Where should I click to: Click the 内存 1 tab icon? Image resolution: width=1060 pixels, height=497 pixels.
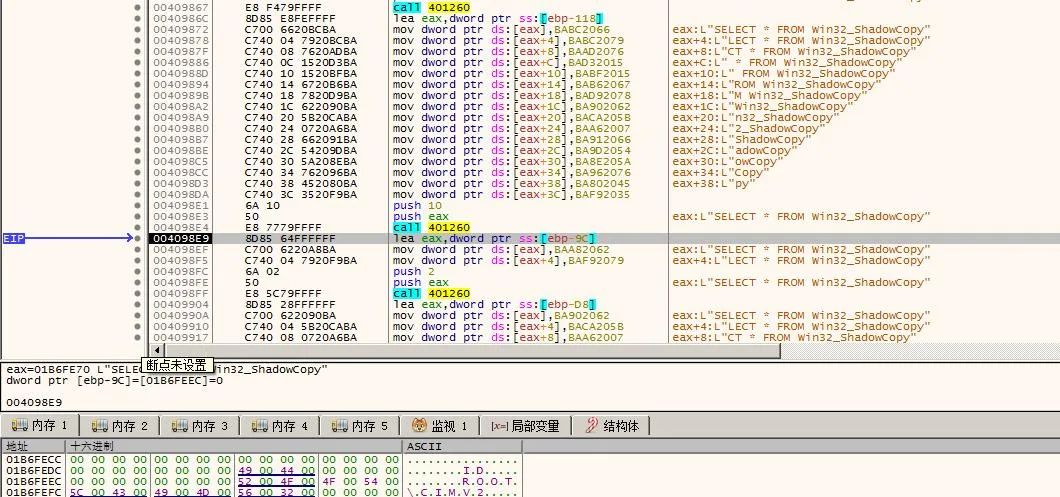click(20, 426)
